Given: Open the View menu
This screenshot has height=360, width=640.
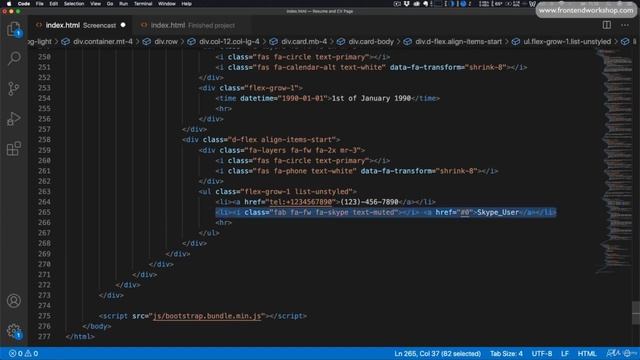Looking at the screenshot, I should 96,4.
